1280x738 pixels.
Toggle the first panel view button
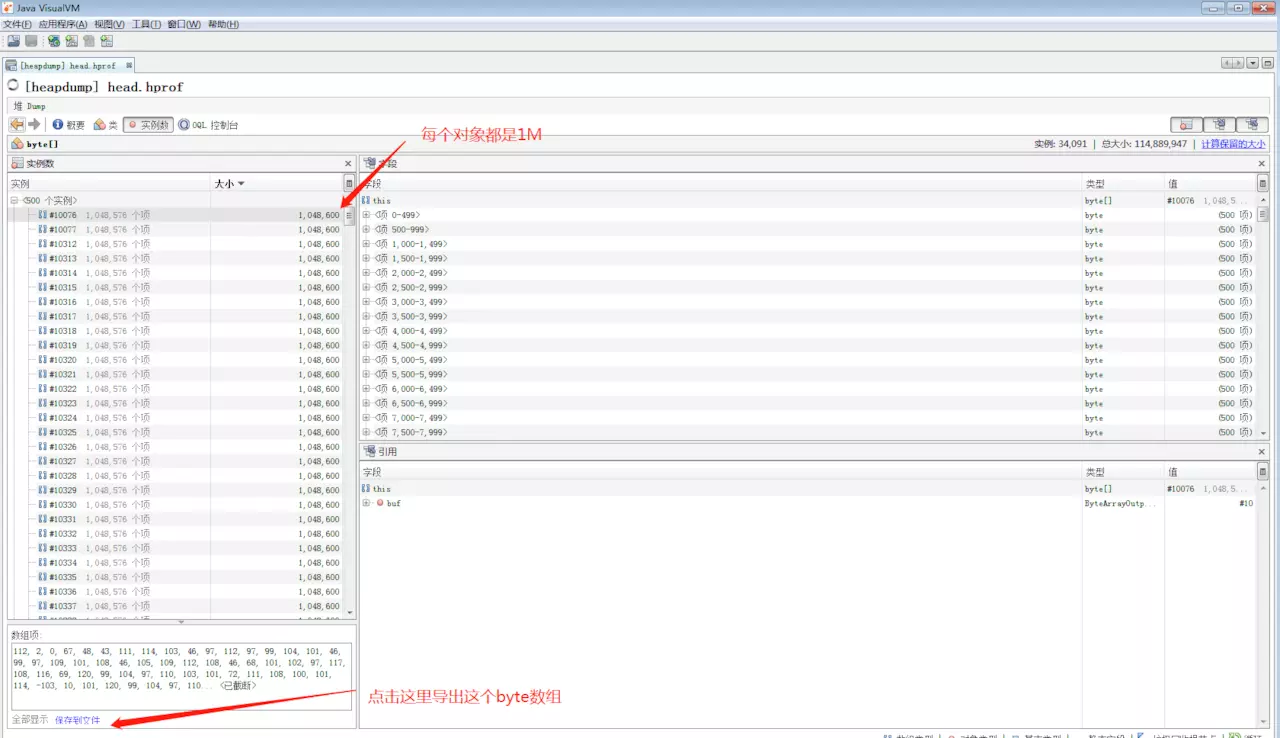click(x=1187, y=125)
